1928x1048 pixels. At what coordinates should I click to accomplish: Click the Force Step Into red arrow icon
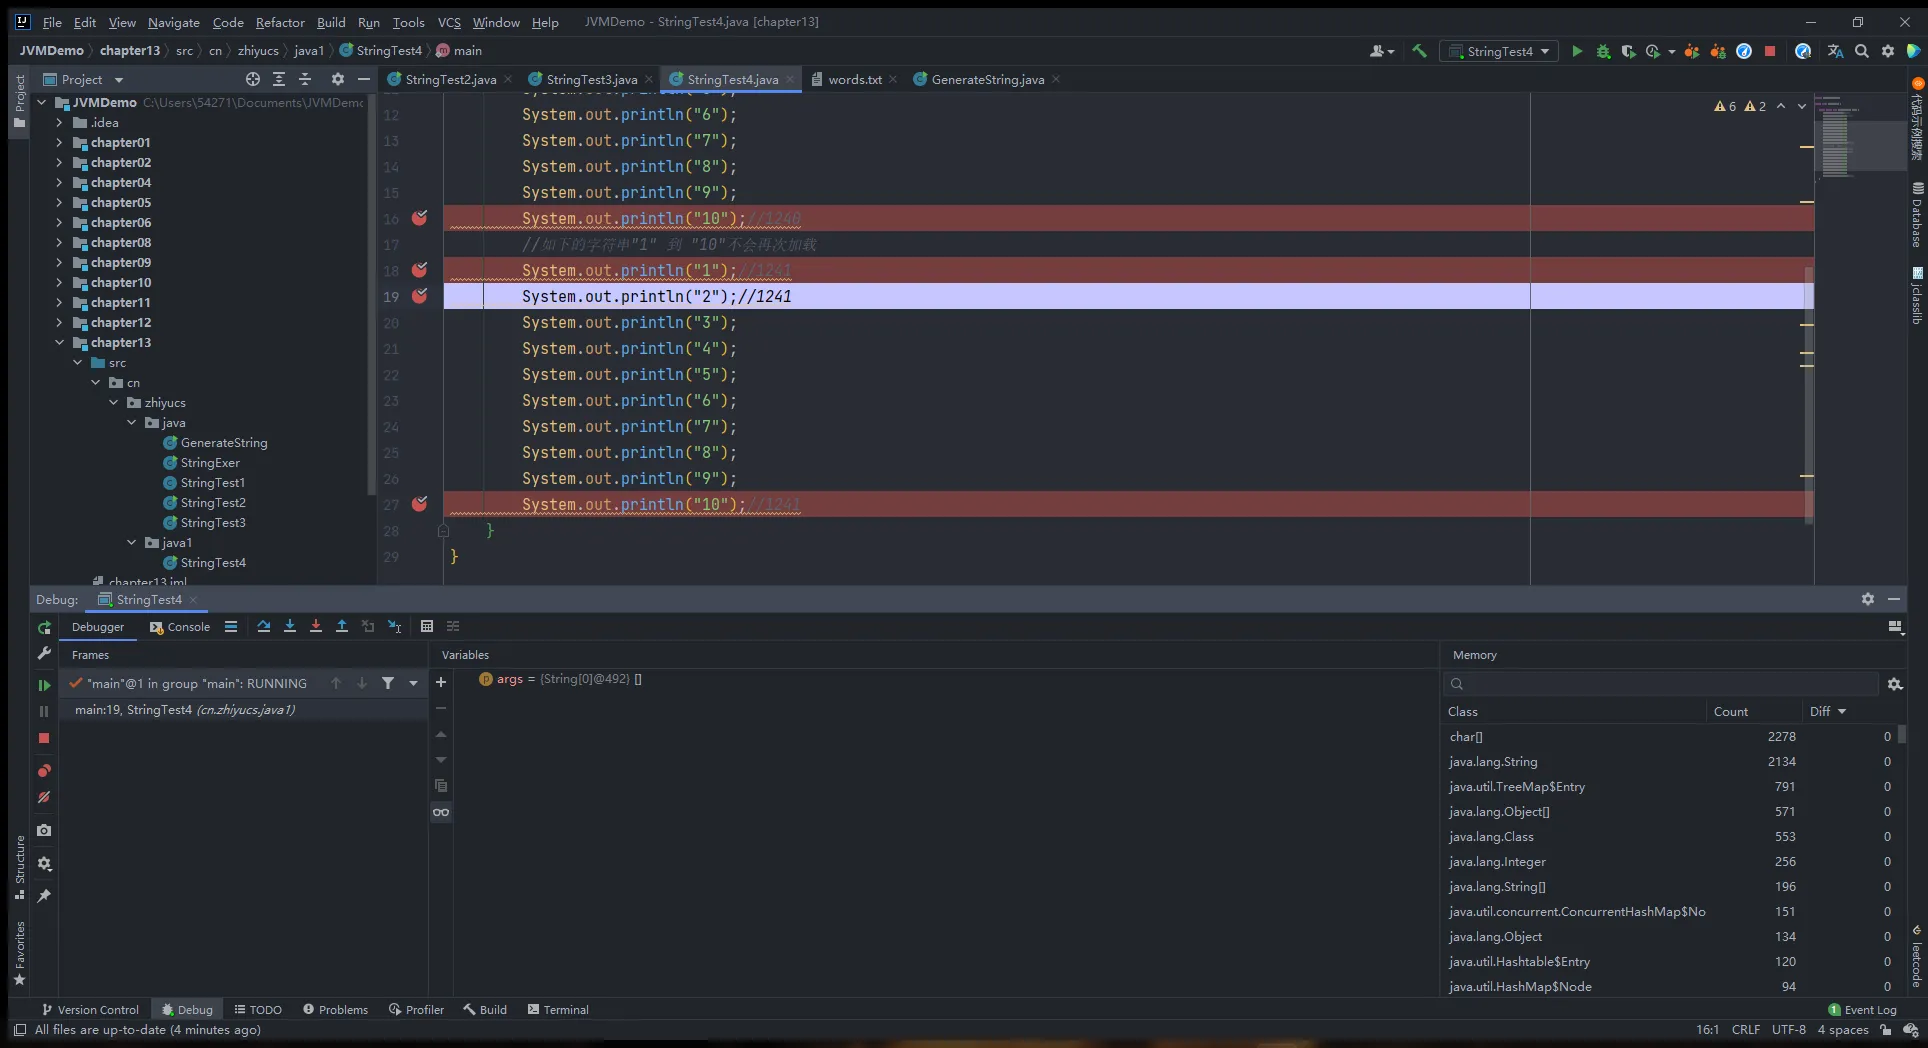point(316,626)
